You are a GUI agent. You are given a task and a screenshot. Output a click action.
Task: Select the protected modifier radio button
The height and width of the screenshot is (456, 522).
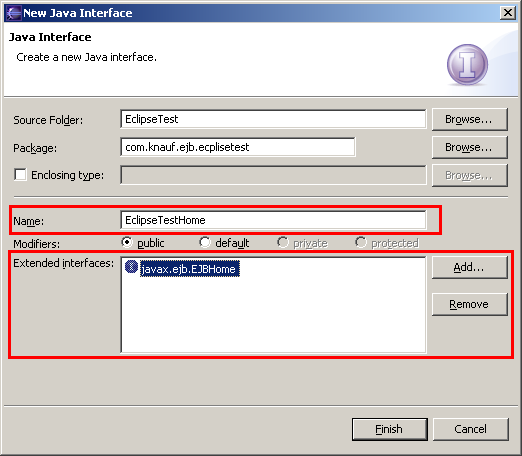[x=361, y=242]
